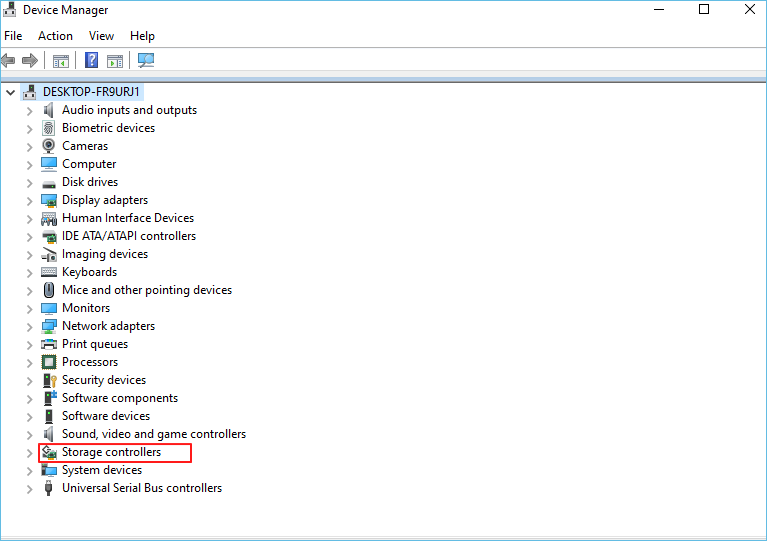
Task: Click the Software components icon
Action: pyautogui.click(x=49, y=398)
